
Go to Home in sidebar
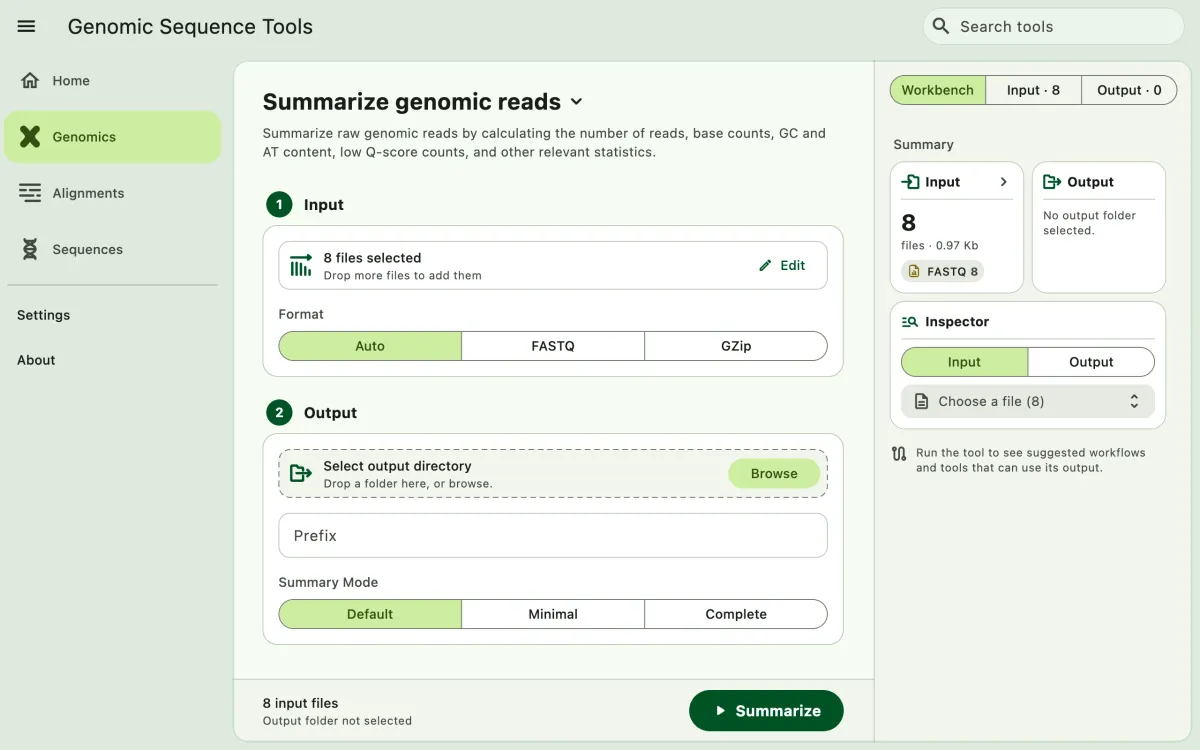(x=112, y=81)
